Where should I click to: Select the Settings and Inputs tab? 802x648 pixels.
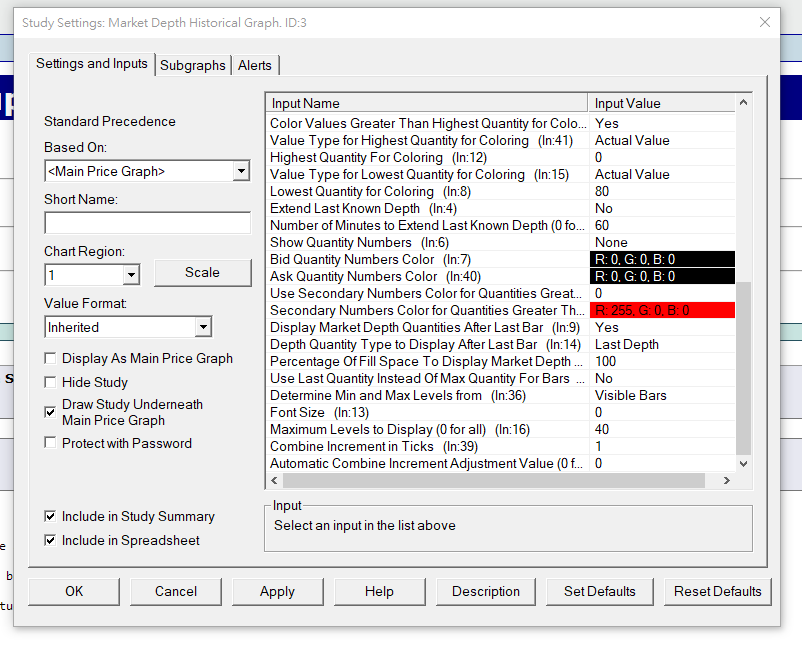(92, 64)
